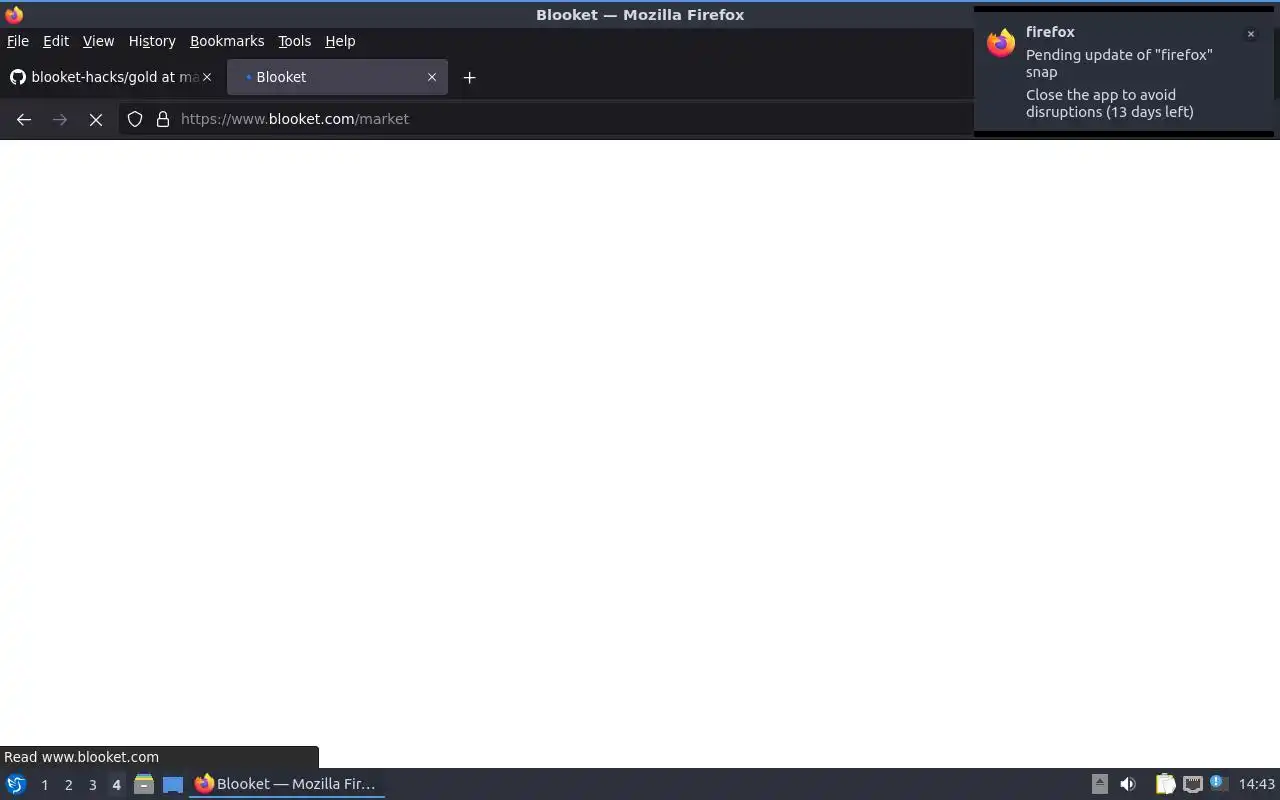
Task: Close the Blooket tab
Action: 432,77
